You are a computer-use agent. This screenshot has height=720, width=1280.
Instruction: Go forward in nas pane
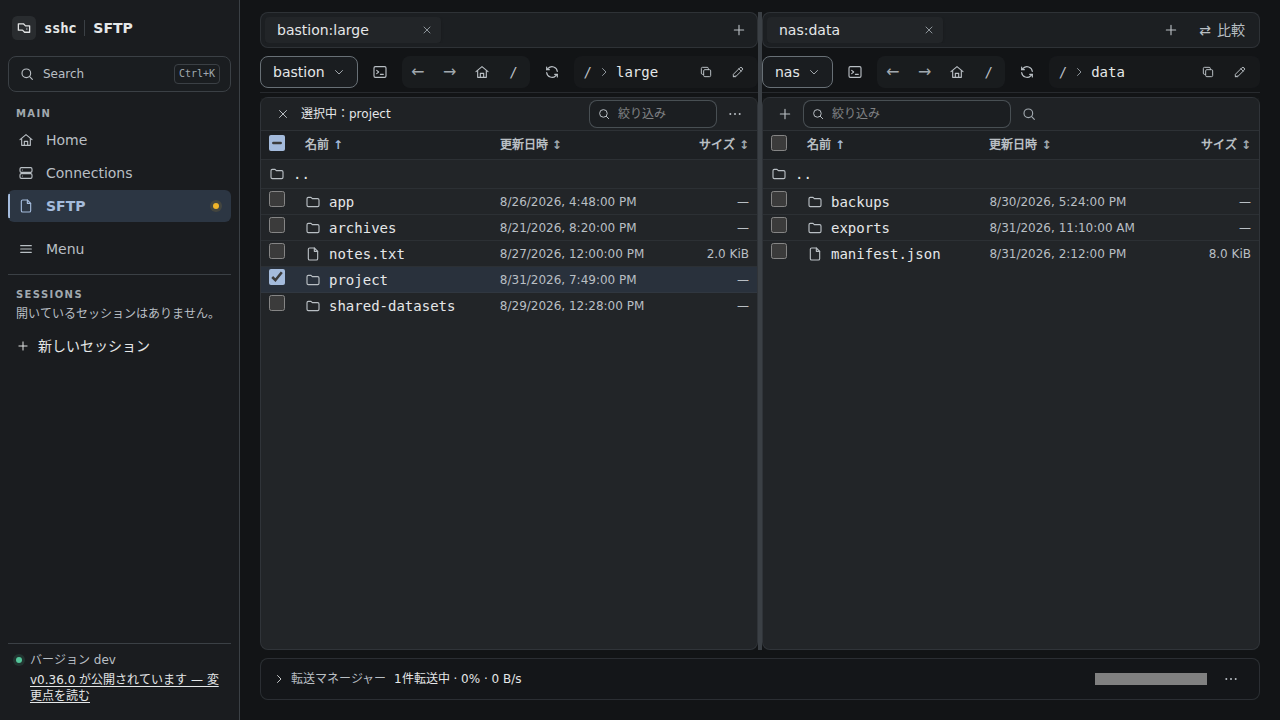[x=925, y=72]
